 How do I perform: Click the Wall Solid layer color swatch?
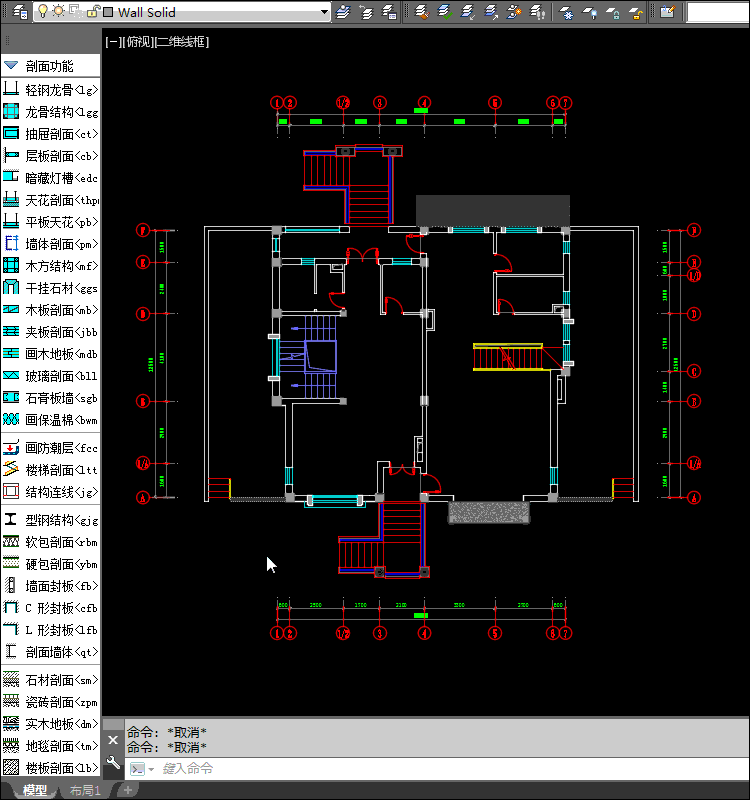[107, 12]
